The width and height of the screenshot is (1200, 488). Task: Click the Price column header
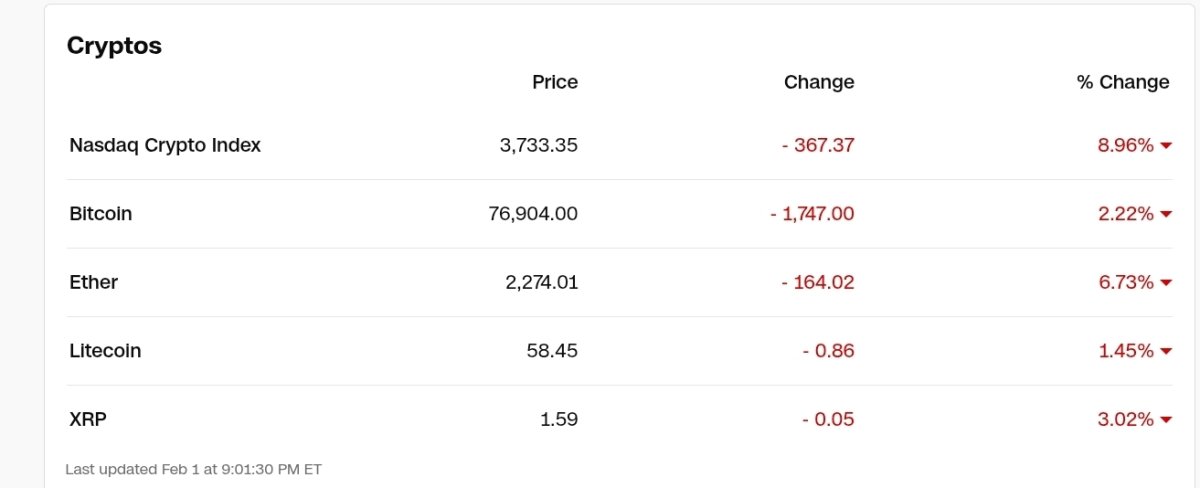(555, 82)
